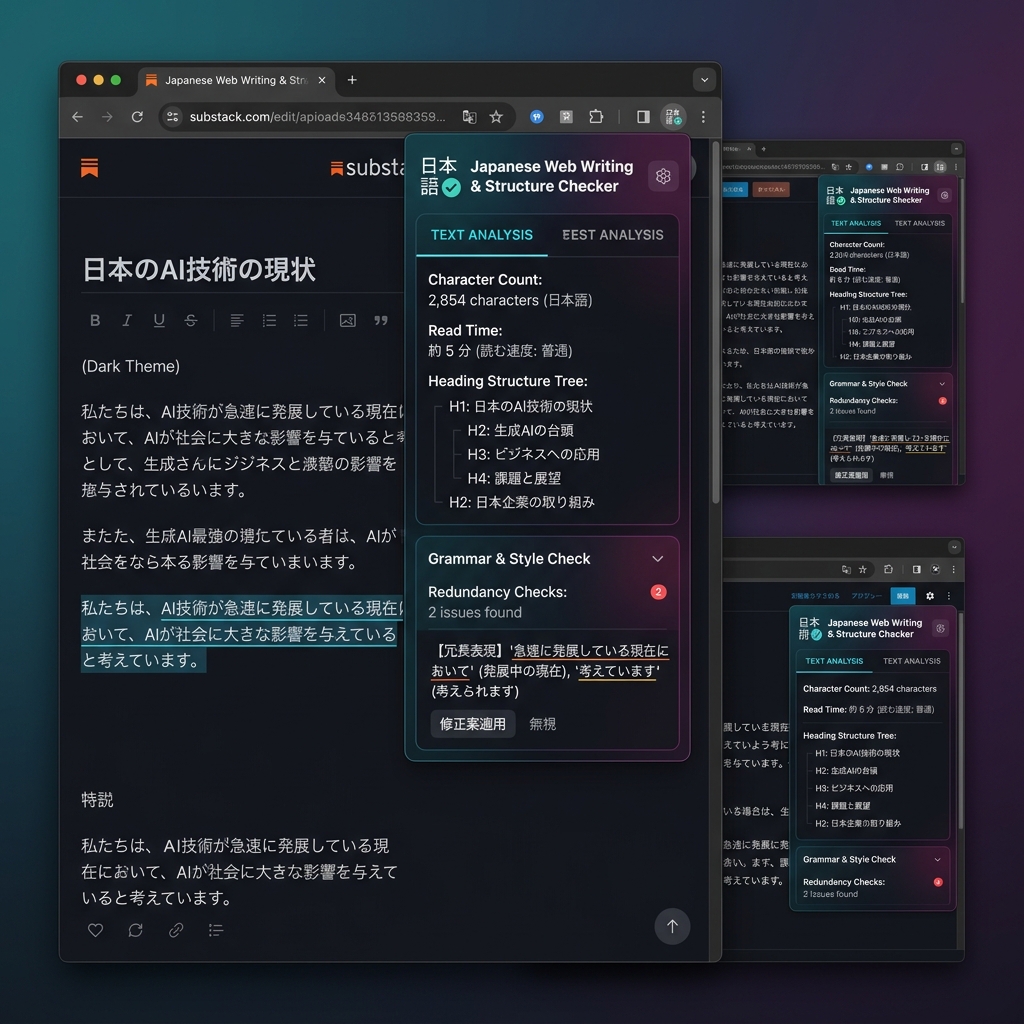Click the text alignment icon
1024x1024 pixels.
point(237,320)
